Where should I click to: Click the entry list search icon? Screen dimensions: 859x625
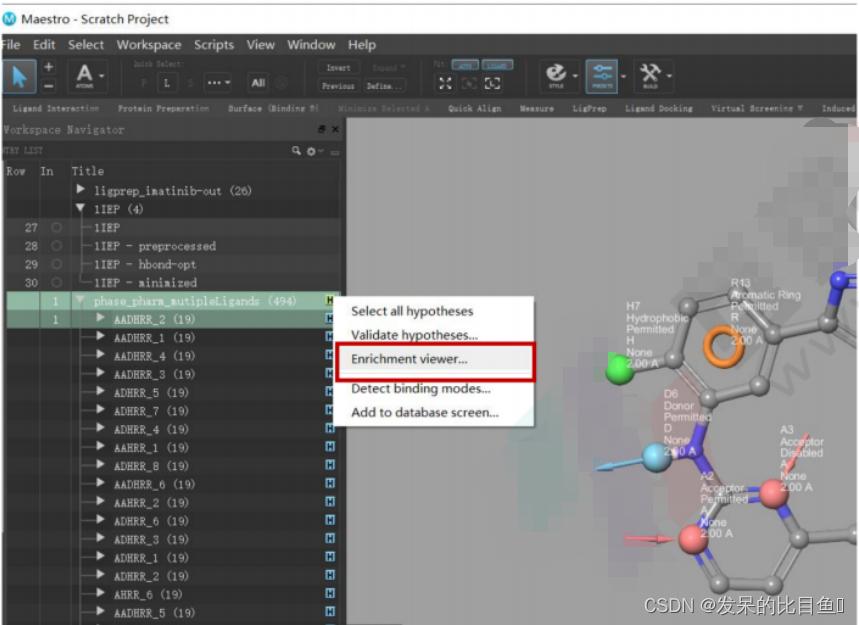tap(296, 151)
